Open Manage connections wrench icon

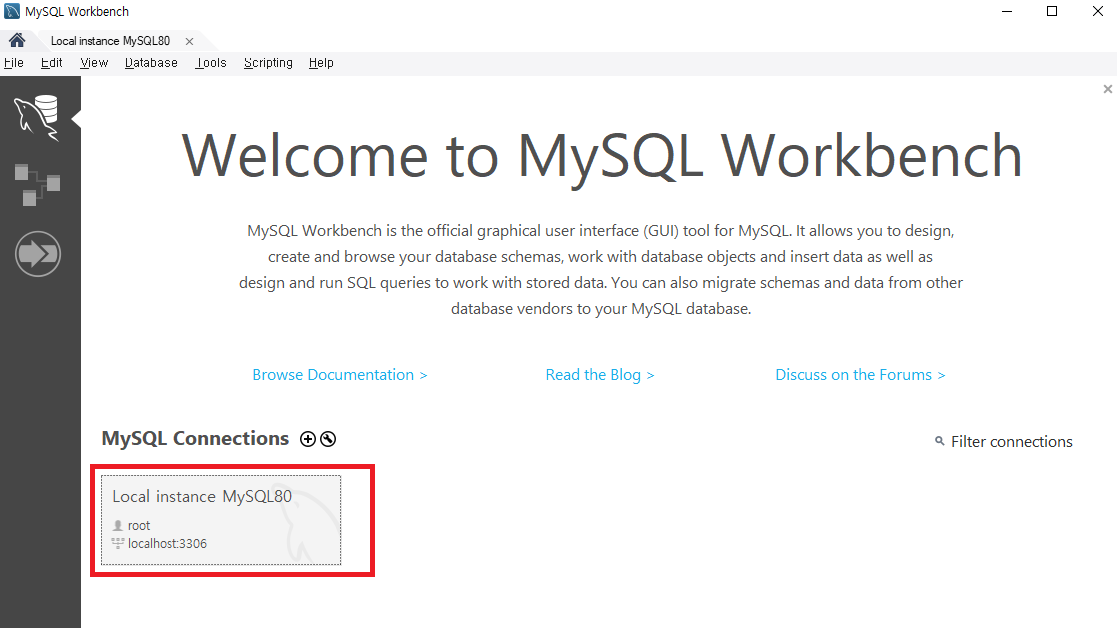[x=328, y=439]
